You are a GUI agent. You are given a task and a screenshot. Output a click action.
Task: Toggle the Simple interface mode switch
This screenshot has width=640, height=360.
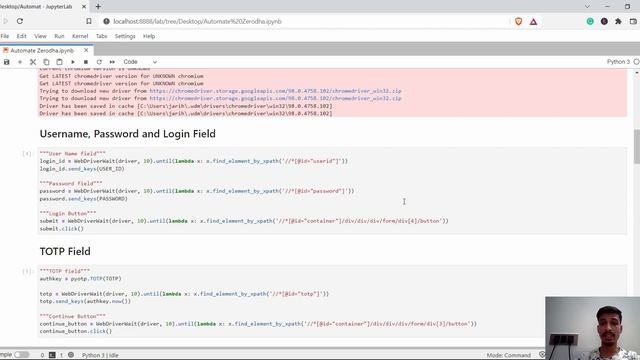point(21,355)
